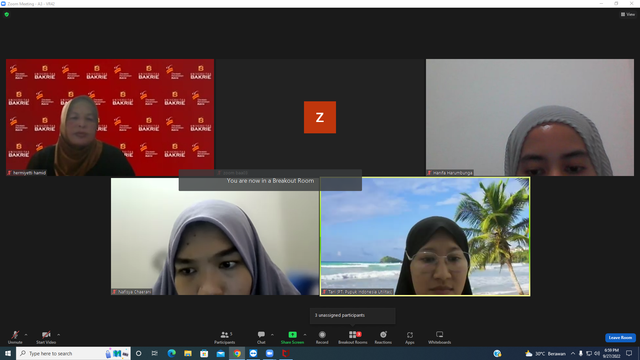Expand video options arrow beside Start Video
This screenshot has height=360, width=640.
coord(59,335)
